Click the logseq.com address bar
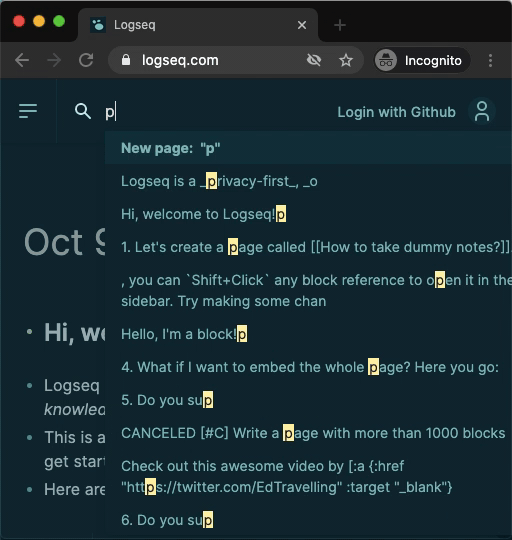Viewport: 512px width, 540px height. pyautogui.click(x=236, y=60)
